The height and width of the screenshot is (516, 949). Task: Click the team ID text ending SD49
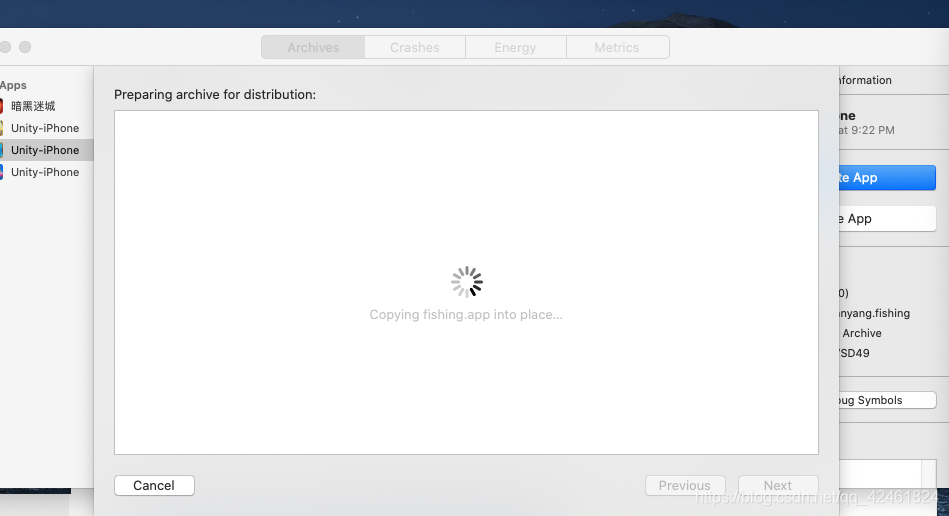pos(854,353)
